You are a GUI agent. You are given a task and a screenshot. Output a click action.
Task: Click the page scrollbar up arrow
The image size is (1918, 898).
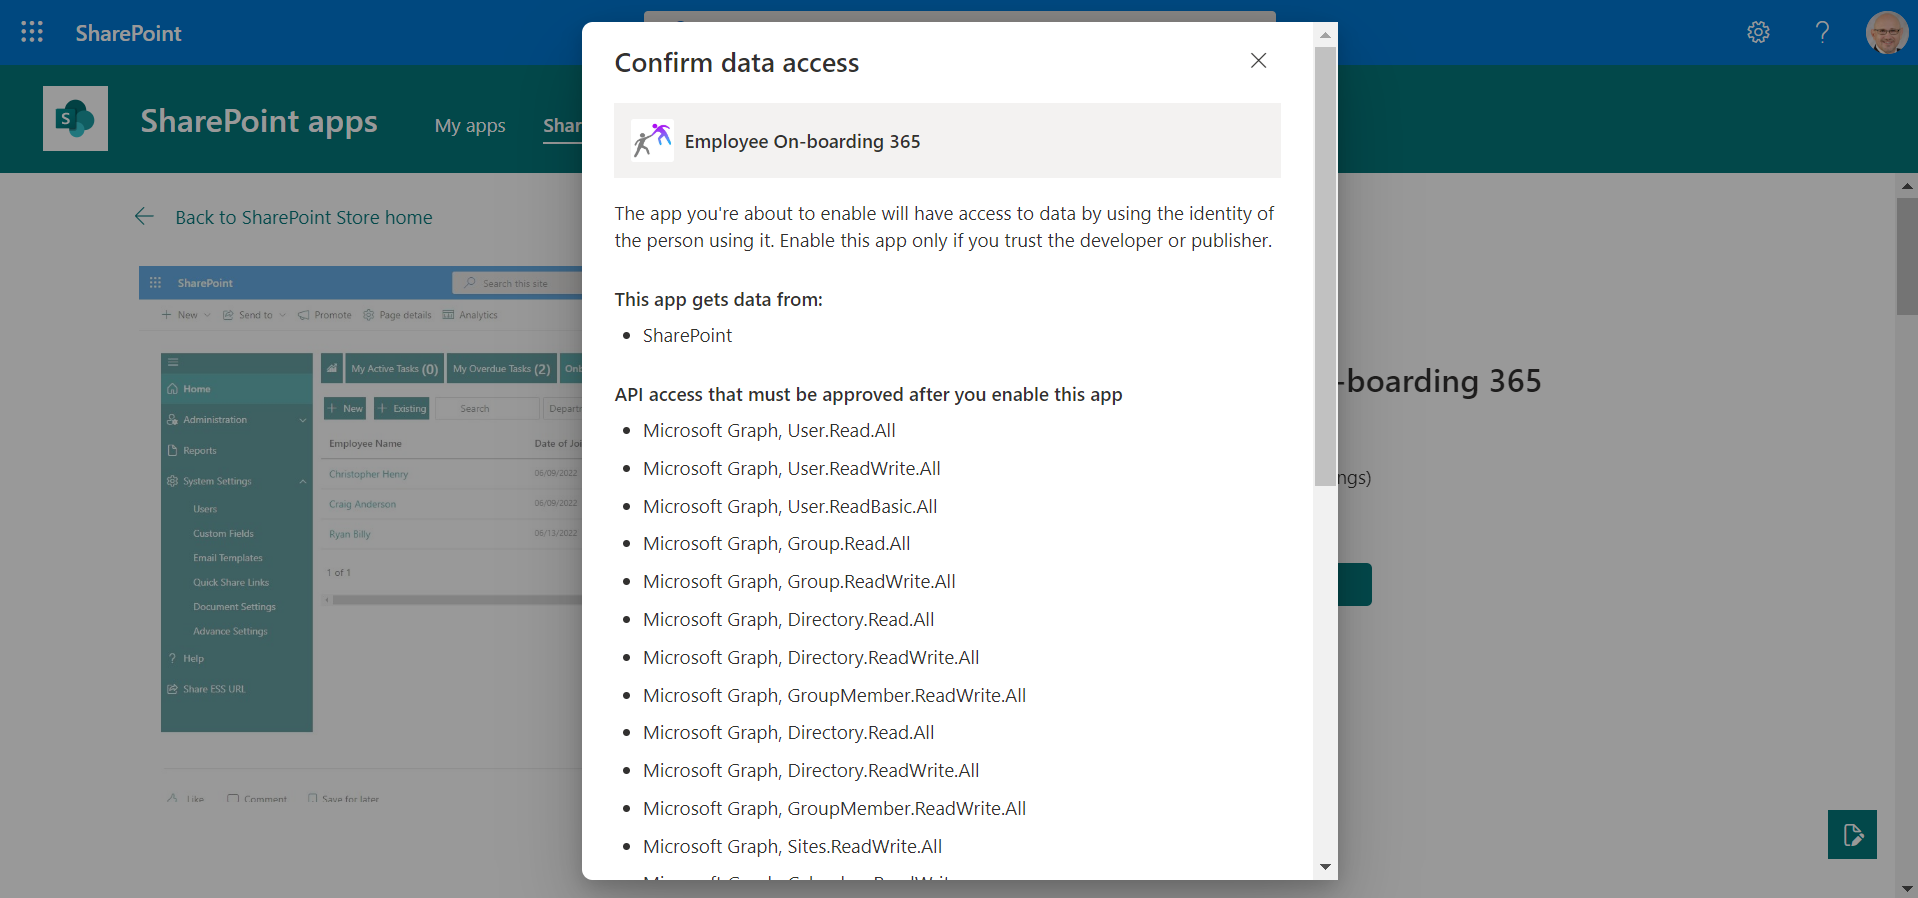point(1907,186)
